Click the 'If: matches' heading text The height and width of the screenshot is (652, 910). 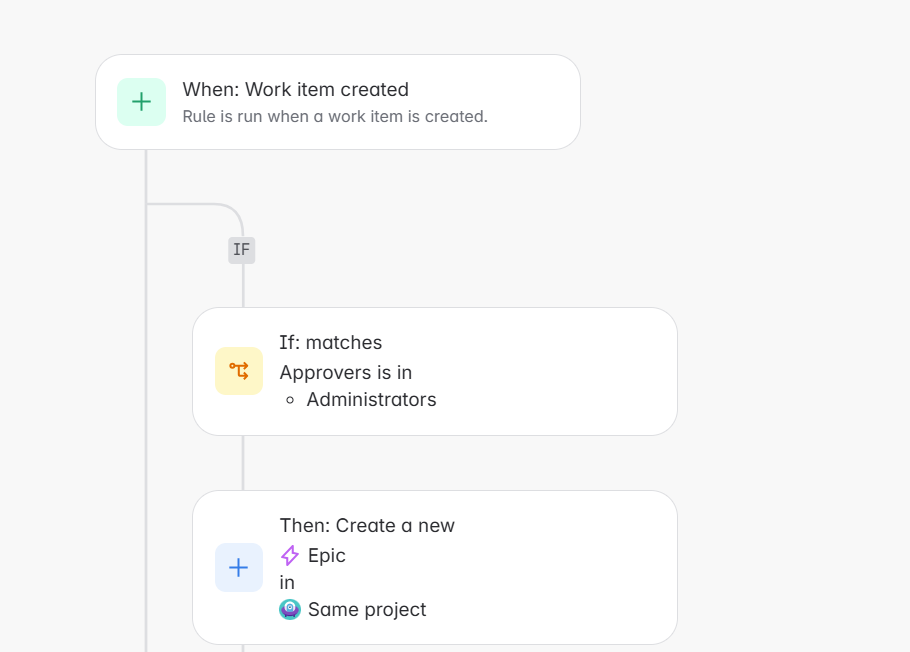(331, 343)
